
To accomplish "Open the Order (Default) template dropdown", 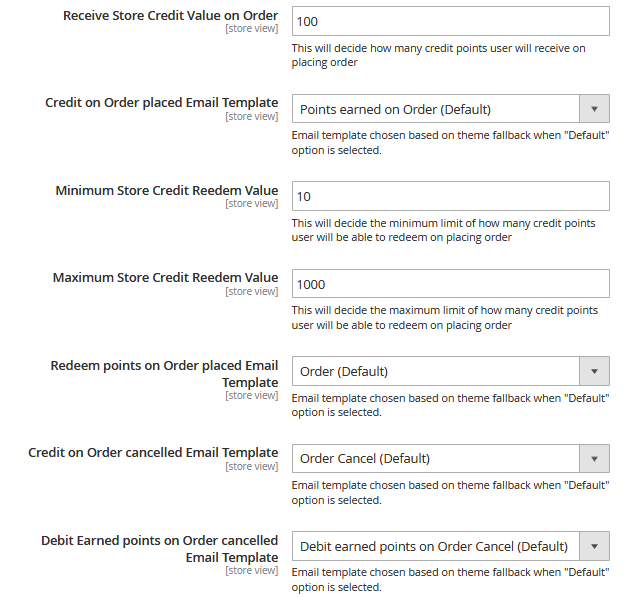I will pyautogui.click(x=436, y=371).
